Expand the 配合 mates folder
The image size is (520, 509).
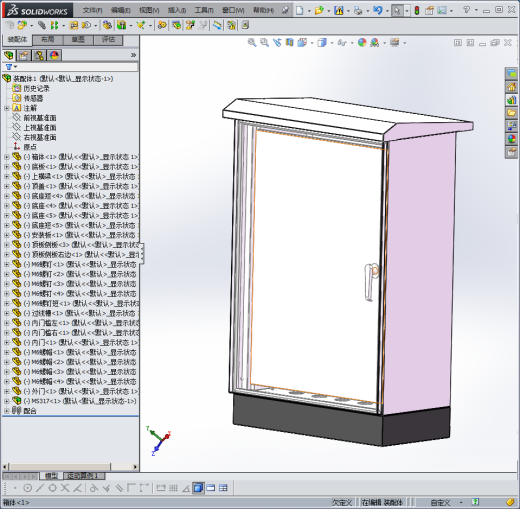pyautogui.click(x=6, y=411)
